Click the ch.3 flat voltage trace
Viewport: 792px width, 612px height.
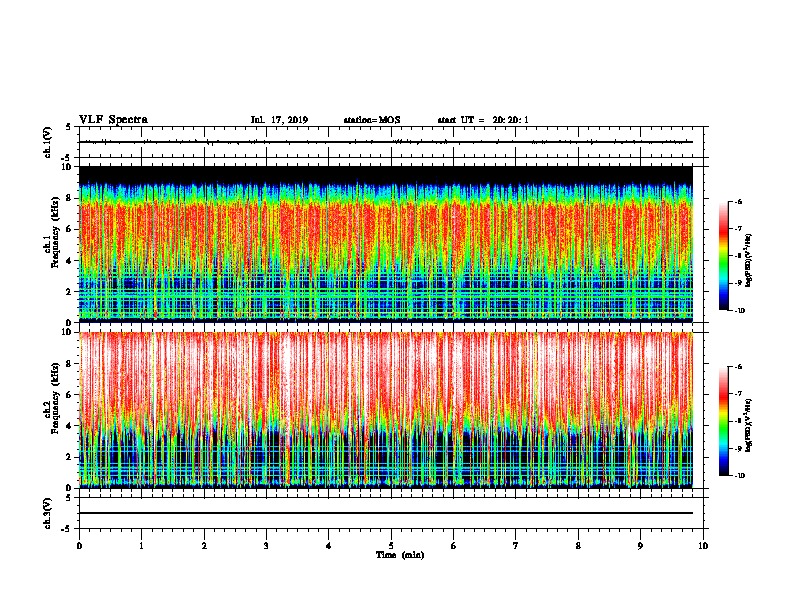tap(386, 513)
